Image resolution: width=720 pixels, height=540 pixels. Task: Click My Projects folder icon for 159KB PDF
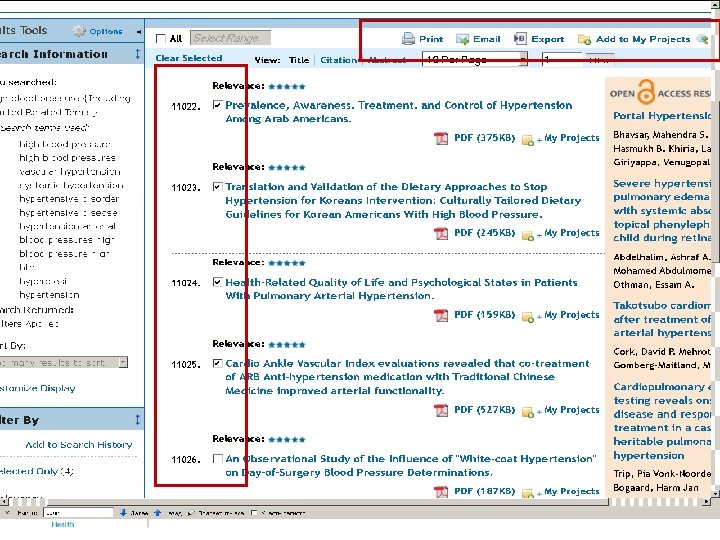pos(528,316)
